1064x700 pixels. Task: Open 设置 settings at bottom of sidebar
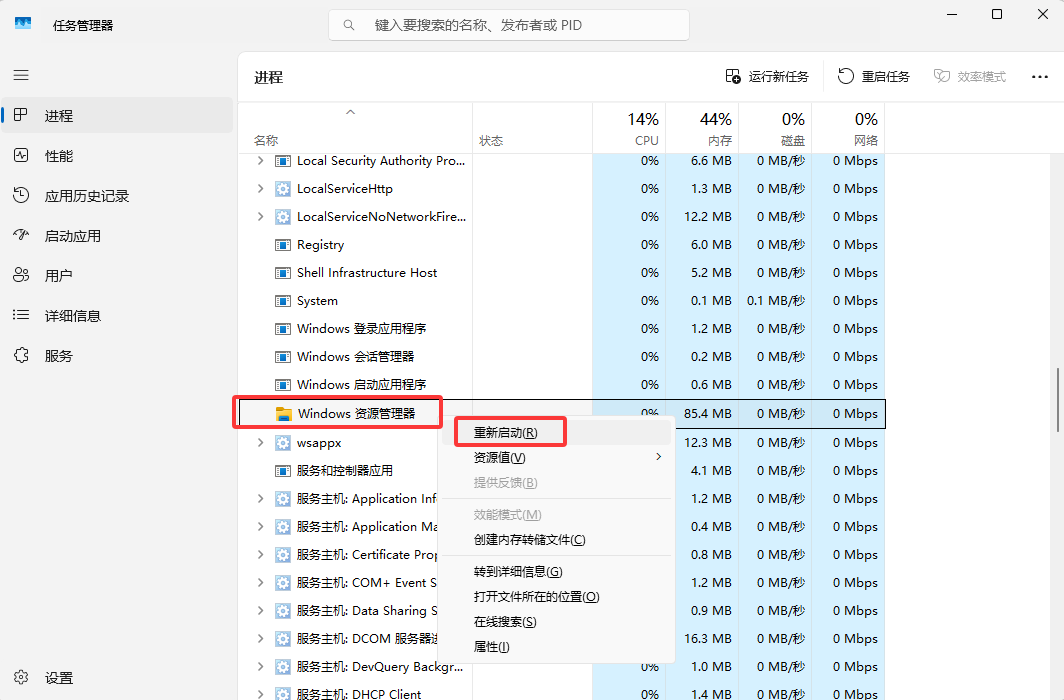117,678
